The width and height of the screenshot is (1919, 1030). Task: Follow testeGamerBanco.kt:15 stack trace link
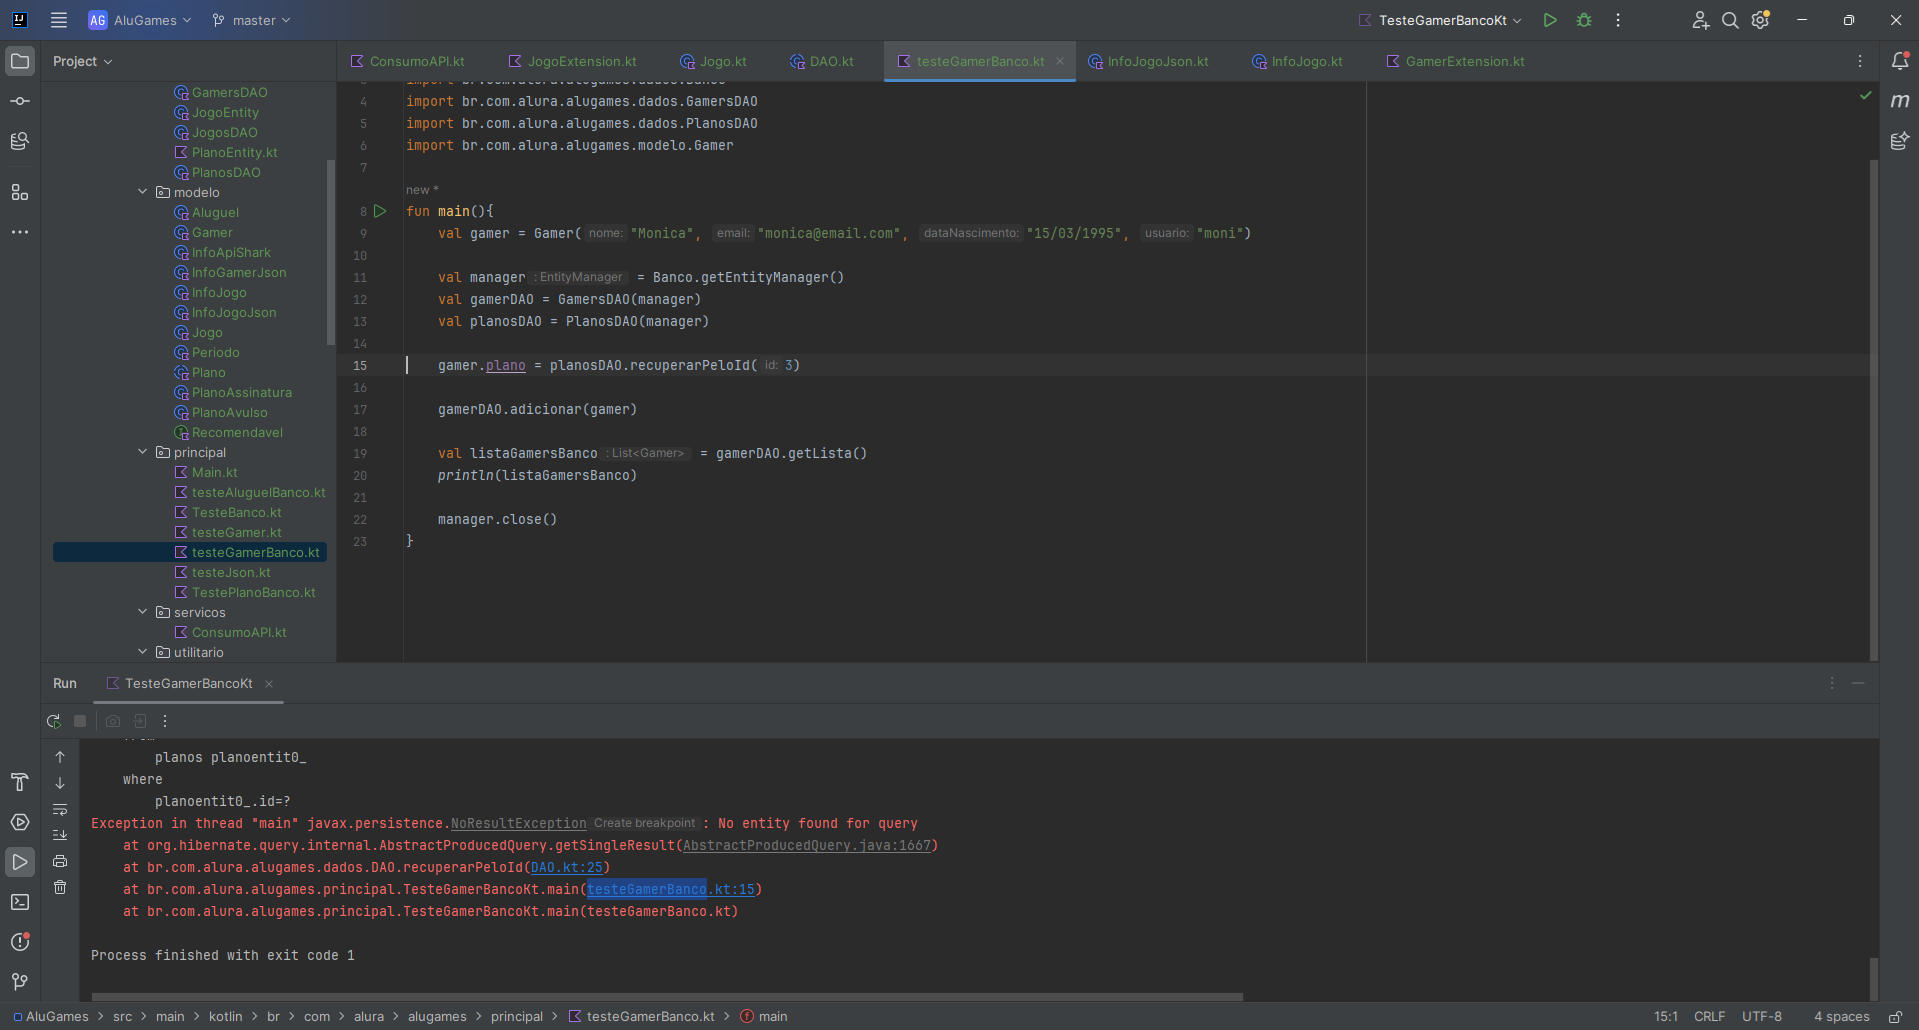671,889
